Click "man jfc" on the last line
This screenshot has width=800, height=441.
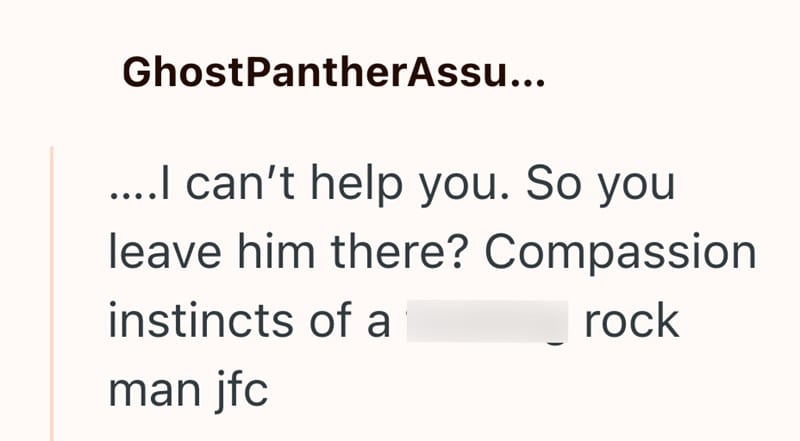click(188, 391)
